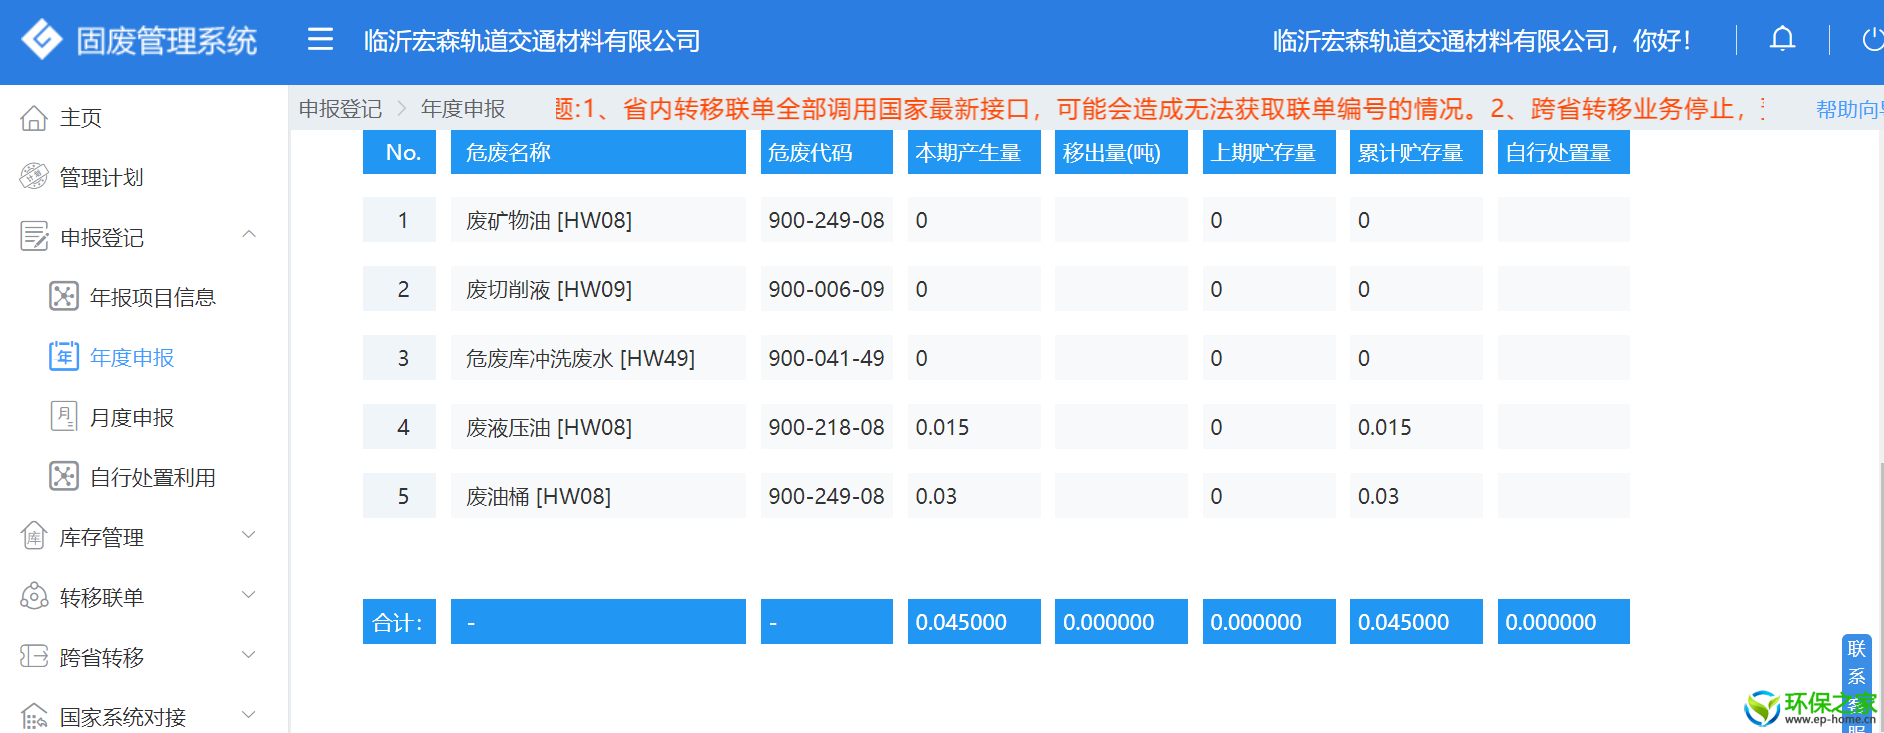Click the 帮助向导 link
This screenshot has width=1884, height=733.
pyautogui.click(x=1847, y=110)
